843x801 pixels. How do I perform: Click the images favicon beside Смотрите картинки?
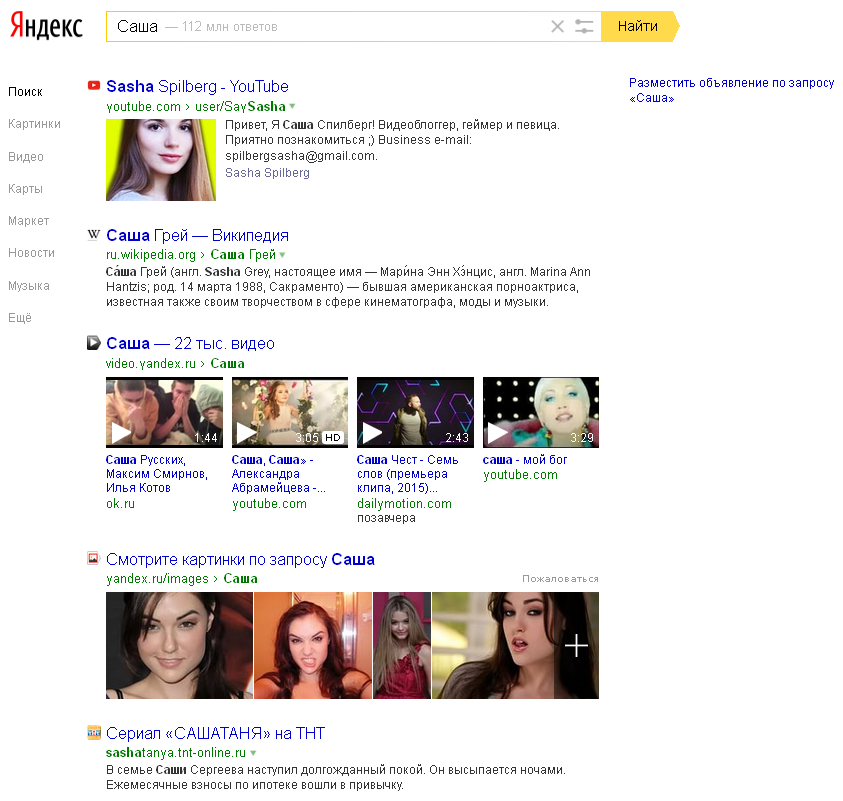(94, 558)
